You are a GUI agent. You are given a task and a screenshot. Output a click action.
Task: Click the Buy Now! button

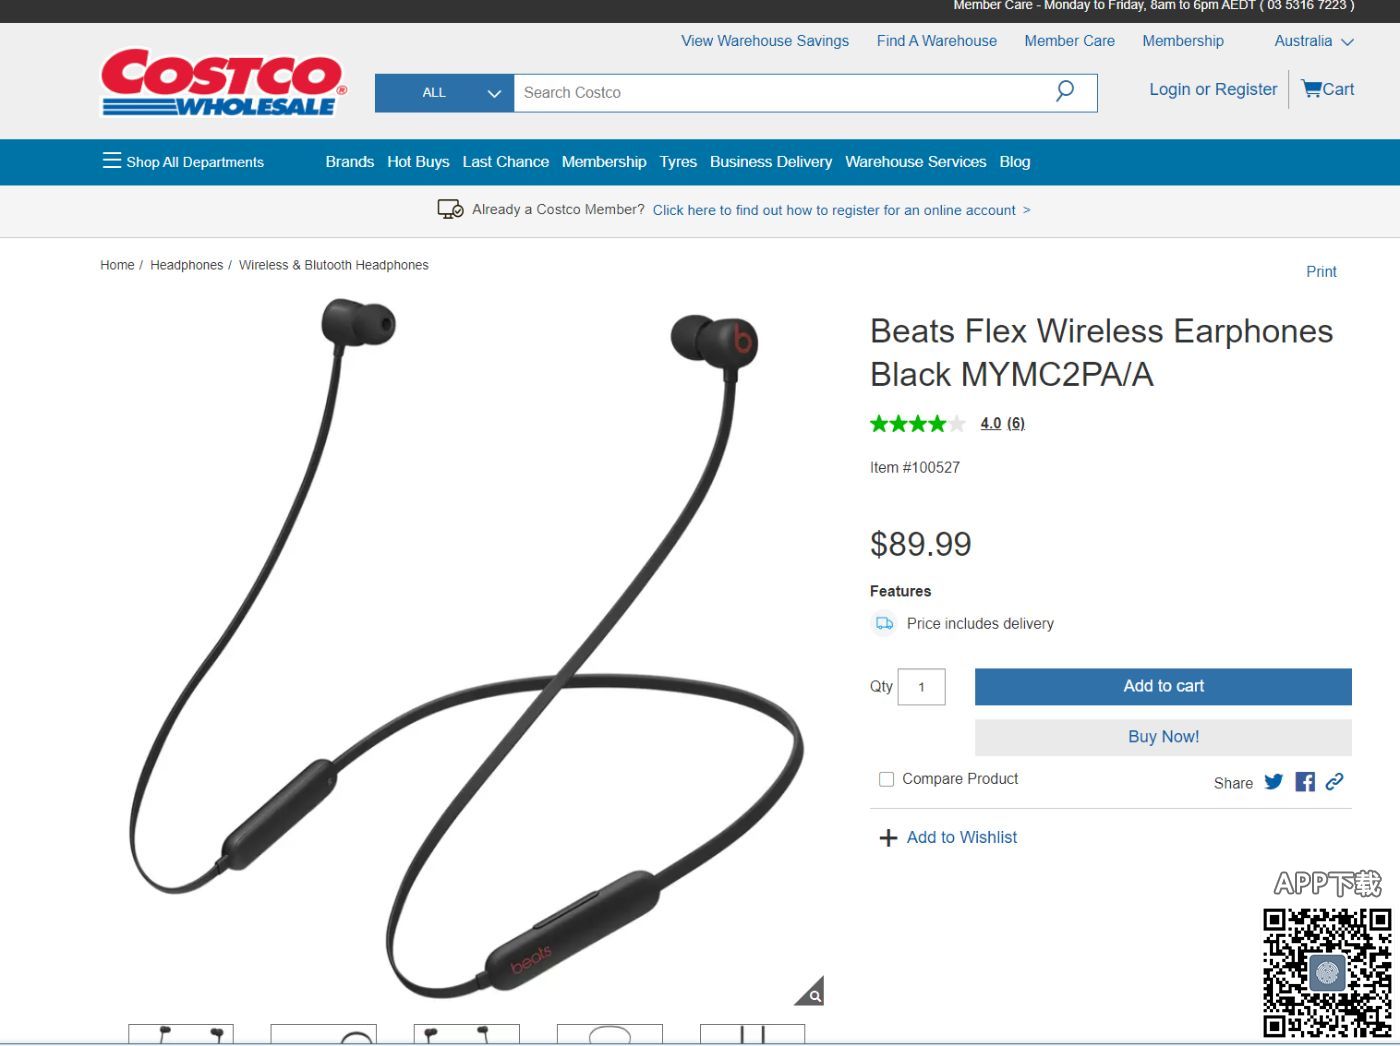[x=1163, y=737]
